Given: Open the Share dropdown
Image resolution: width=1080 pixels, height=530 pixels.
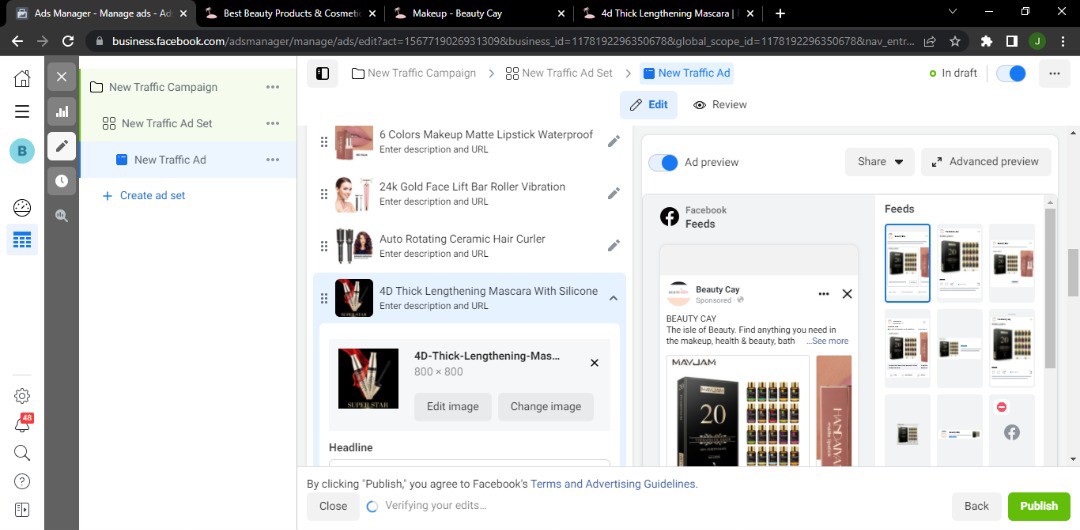Looking at the screenshot, I should pyautogui.click(x=880, y=162).
